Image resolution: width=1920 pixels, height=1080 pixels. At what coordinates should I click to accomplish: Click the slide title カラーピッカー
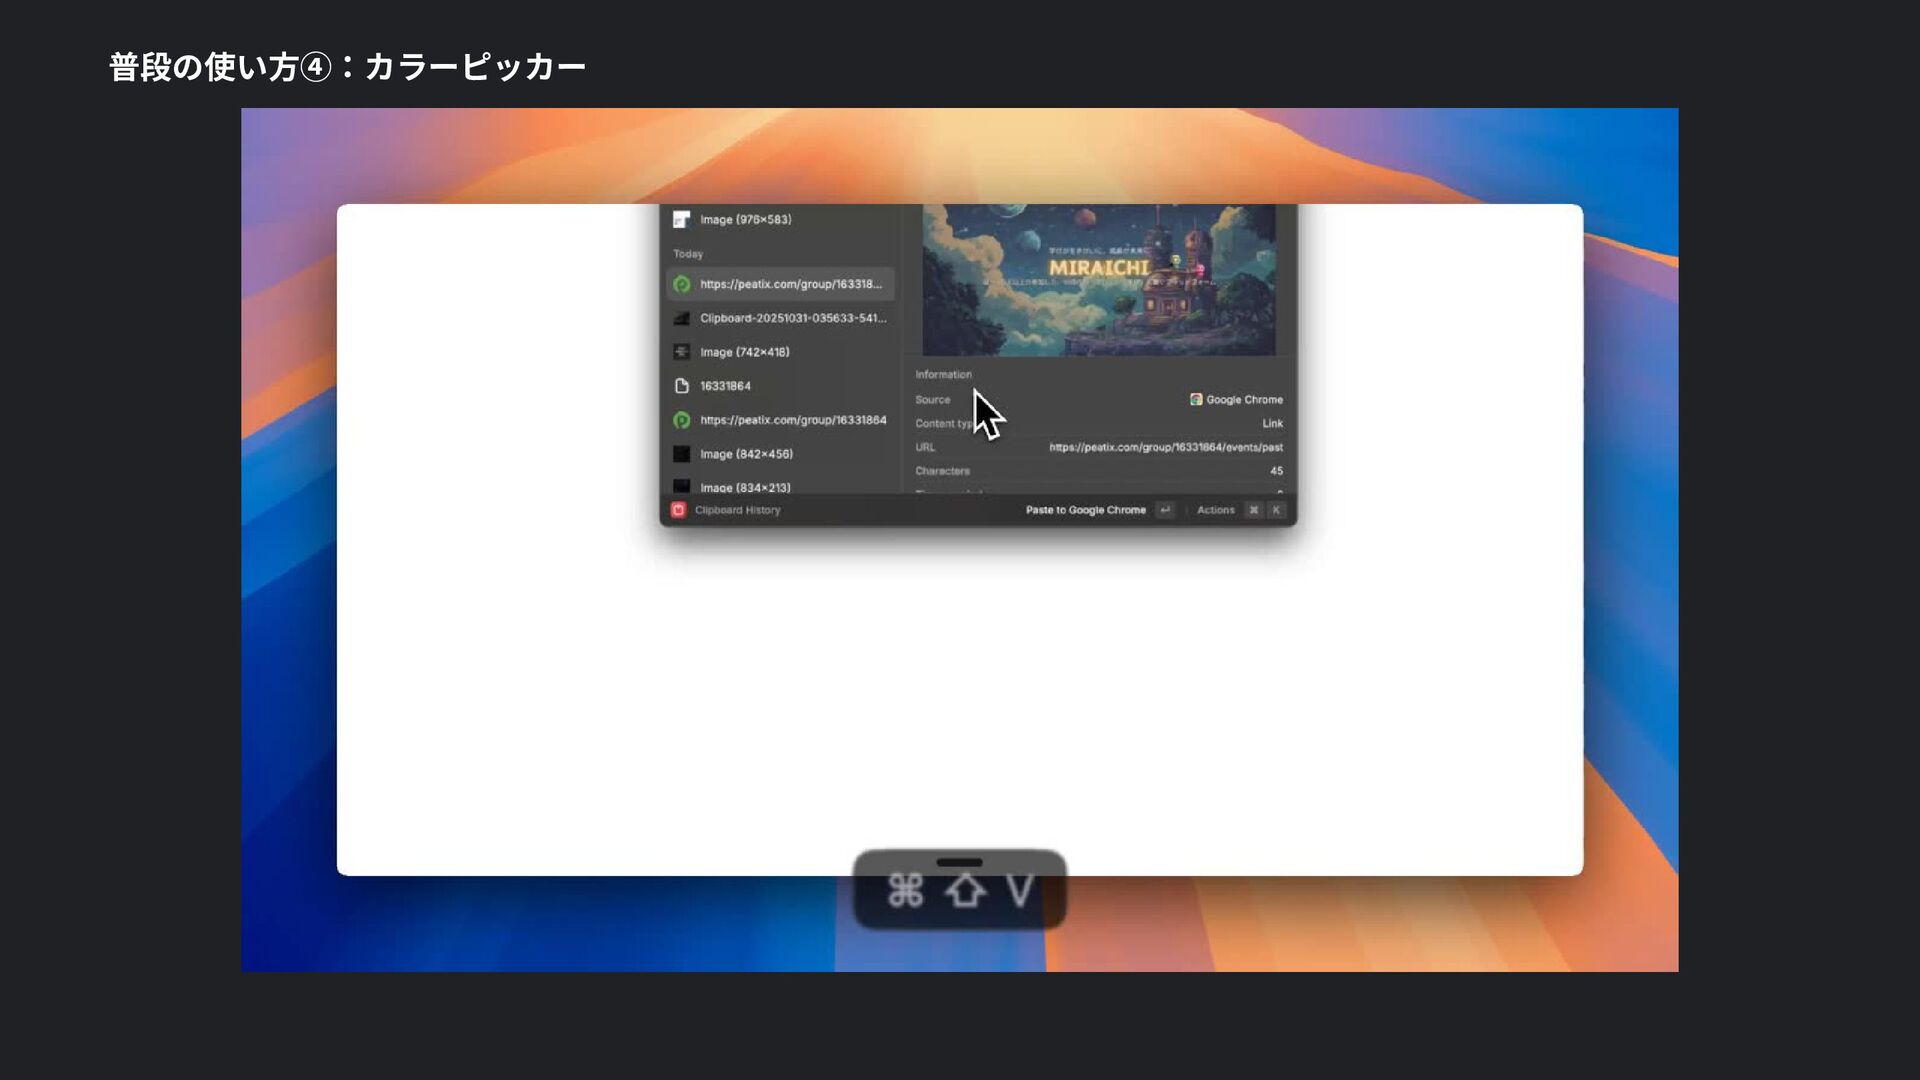point(475,67)
